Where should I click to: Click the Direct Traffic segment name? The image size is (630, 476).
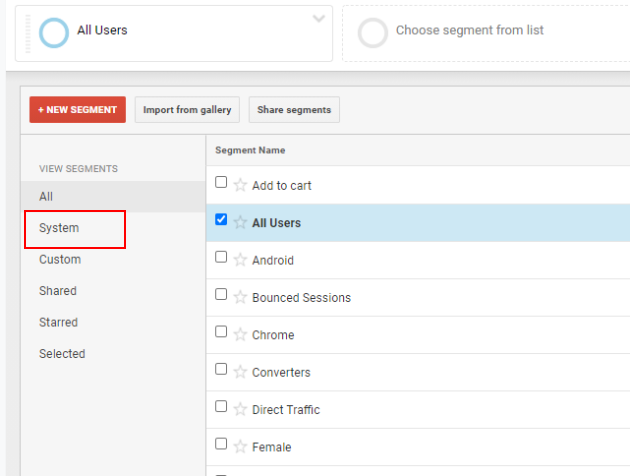coord(286,410)
